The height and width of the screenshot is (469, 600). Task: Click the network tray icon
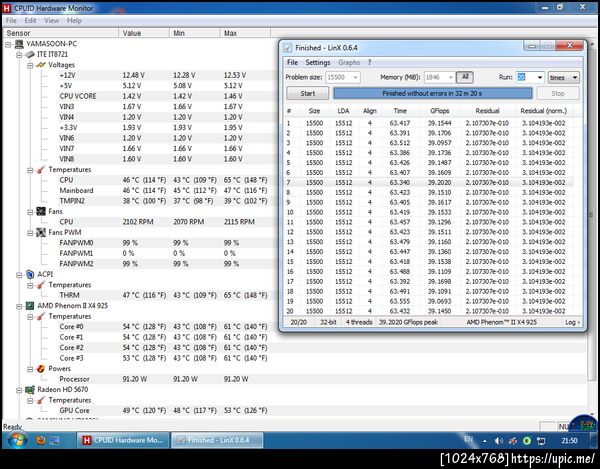point(541,441)
